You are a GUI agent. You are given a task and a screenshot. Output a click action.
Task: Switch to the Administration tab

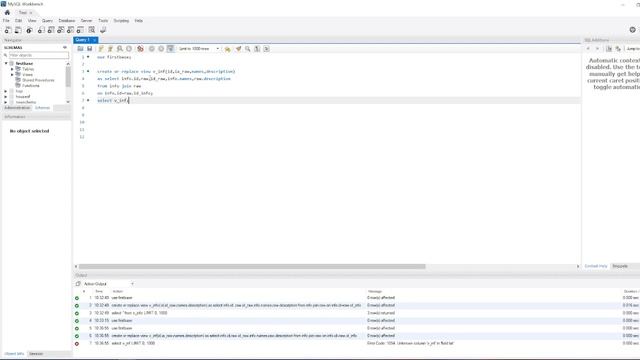[x=17, y=108]
